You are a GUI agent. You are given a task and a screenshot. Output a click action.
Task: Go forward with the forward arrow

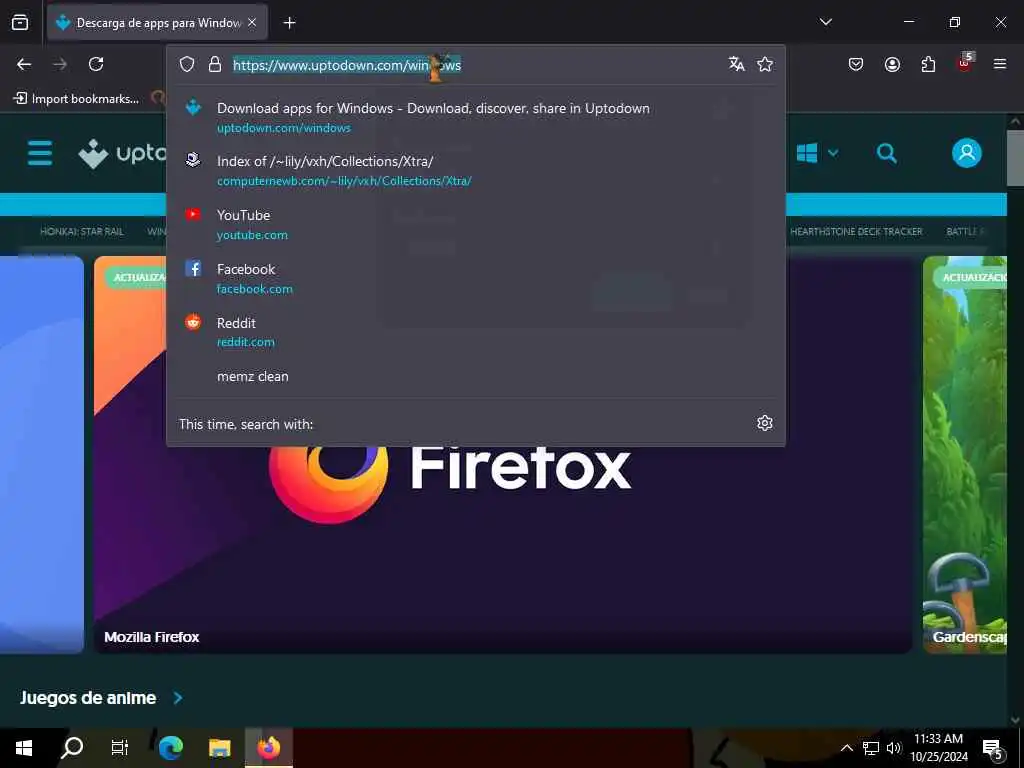pos(60,64)
